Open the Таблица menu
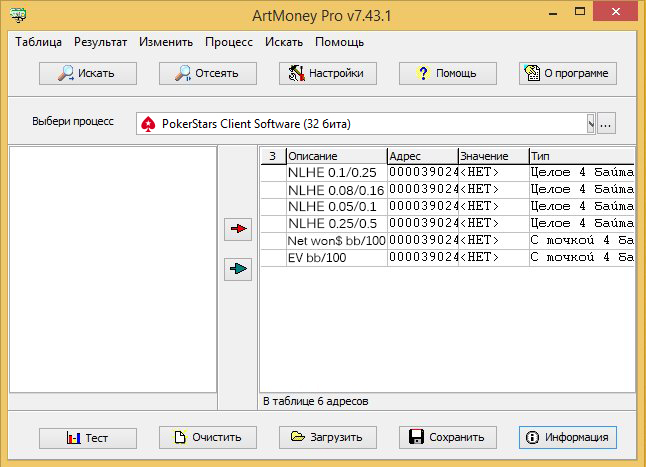Viewport: 646px width, 467px height. [38, 42]
